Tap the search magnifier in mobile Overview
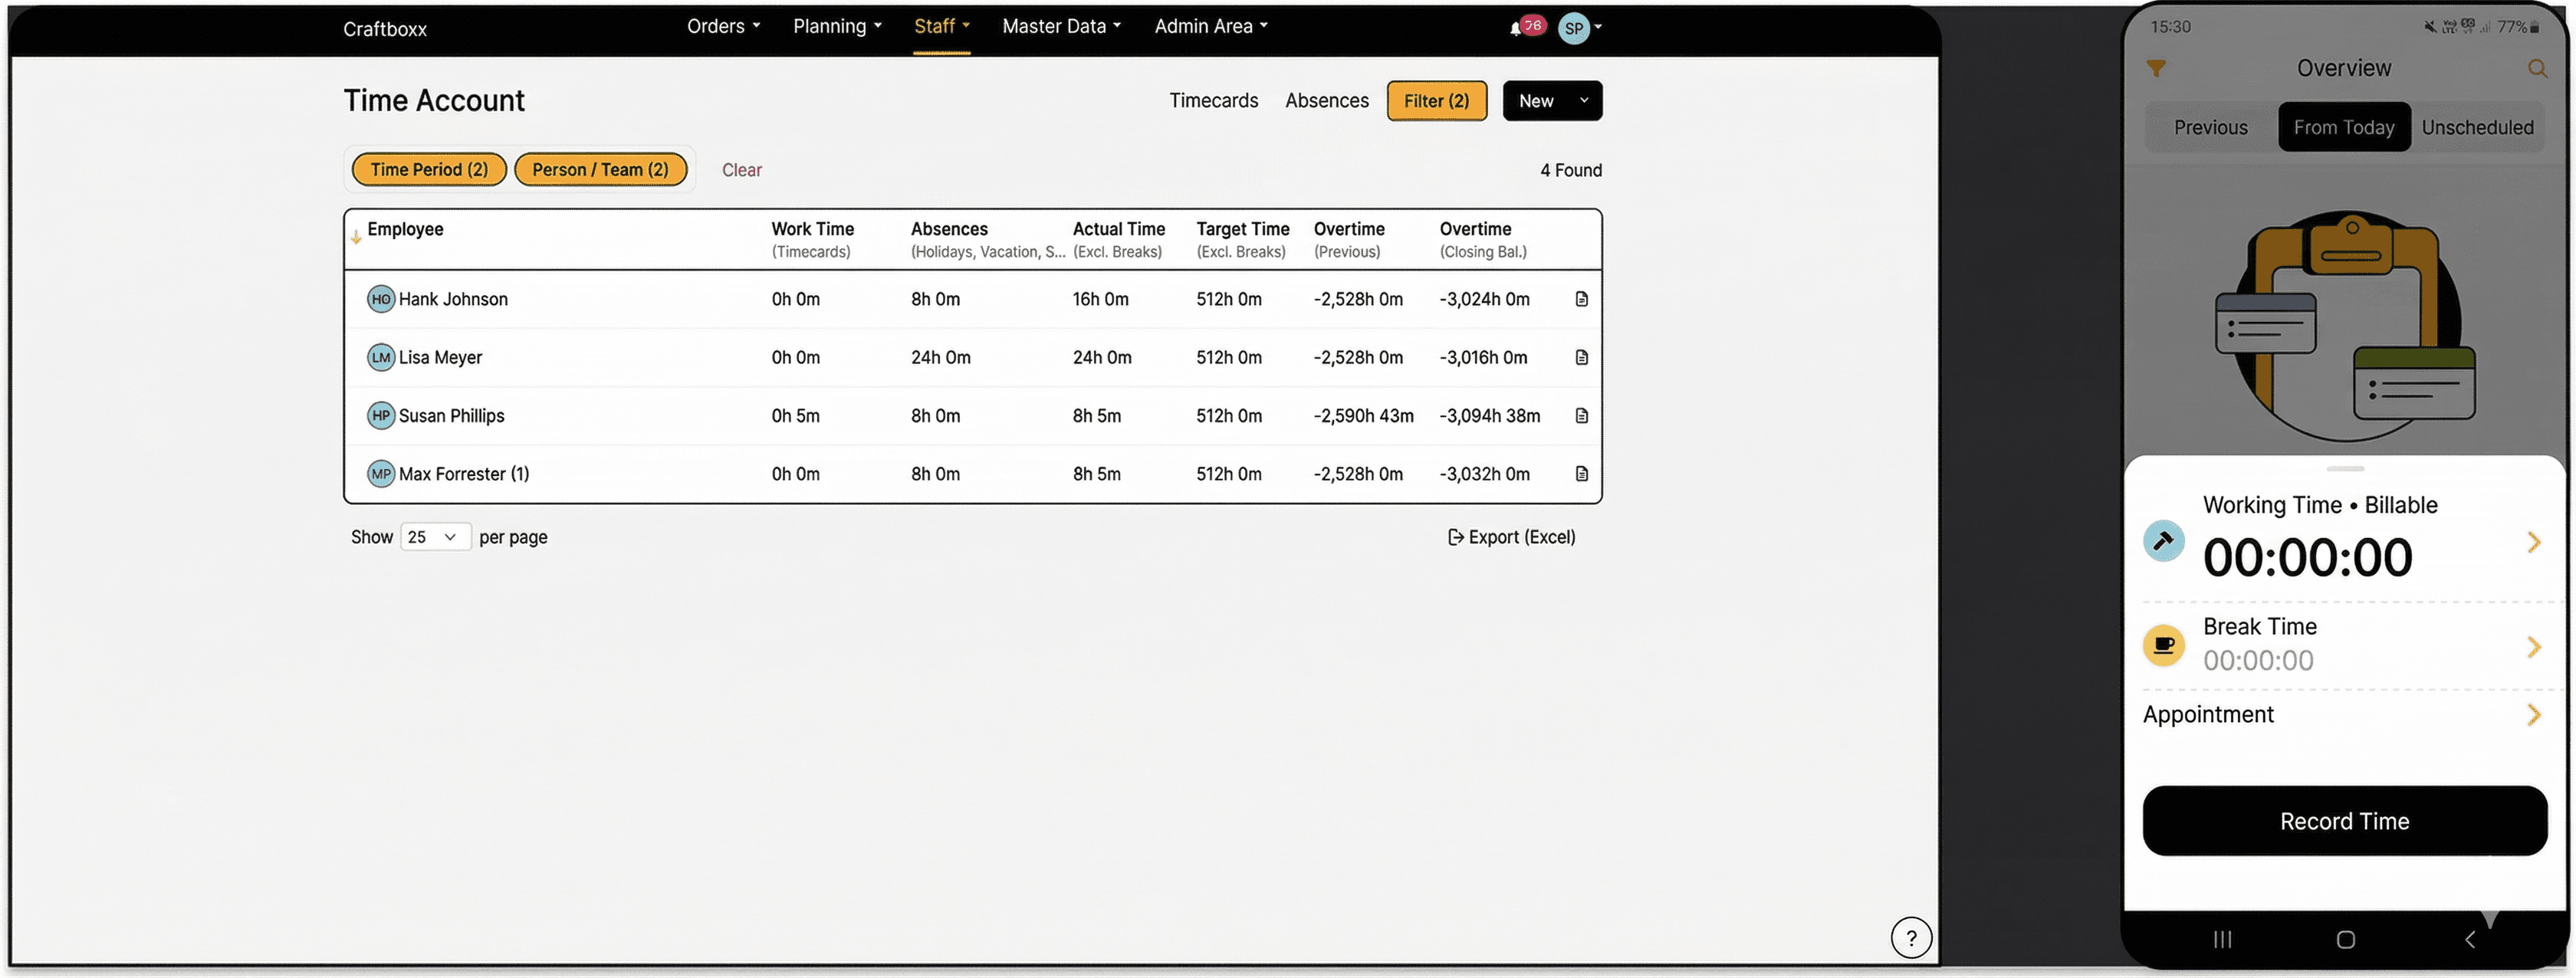The image size is (2576, 978). (x=2536, y=68)
